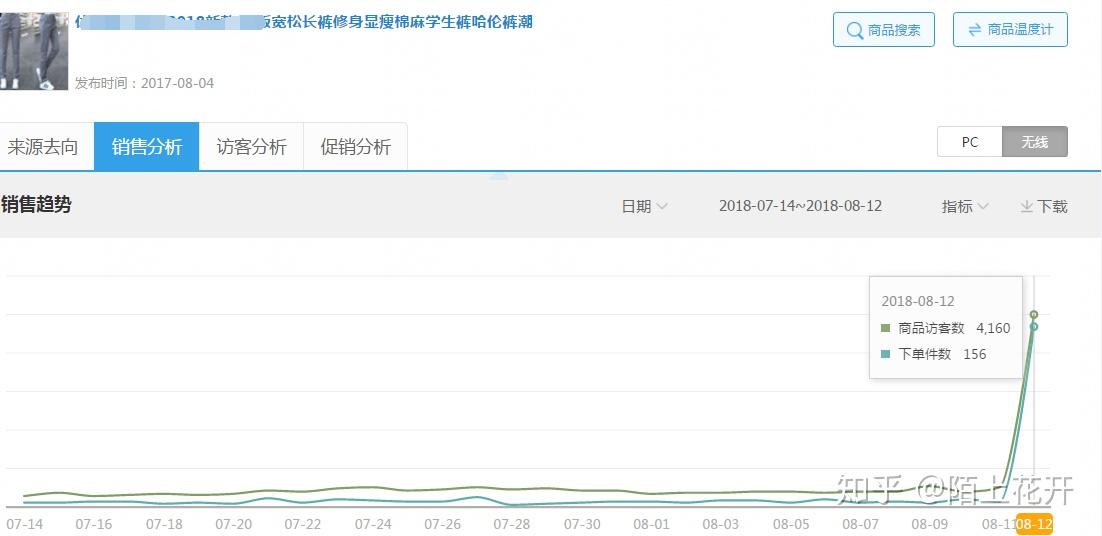Switch to PC view
This screenshot has width=1102, height=536.
969,142
